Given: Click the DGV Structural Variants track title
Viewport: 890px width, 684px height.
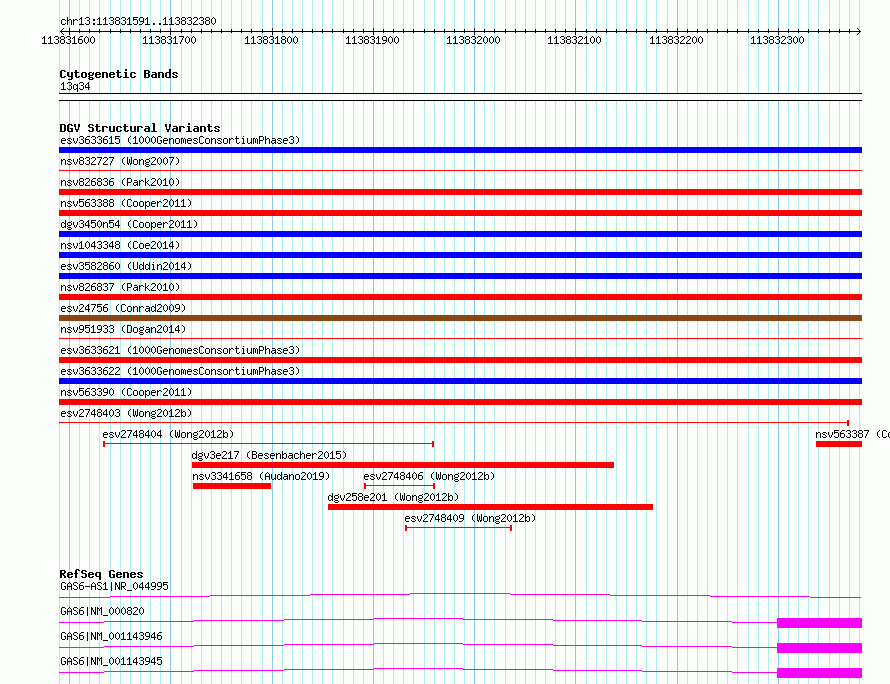Looking at the screenshot, I should click(140, 128).
